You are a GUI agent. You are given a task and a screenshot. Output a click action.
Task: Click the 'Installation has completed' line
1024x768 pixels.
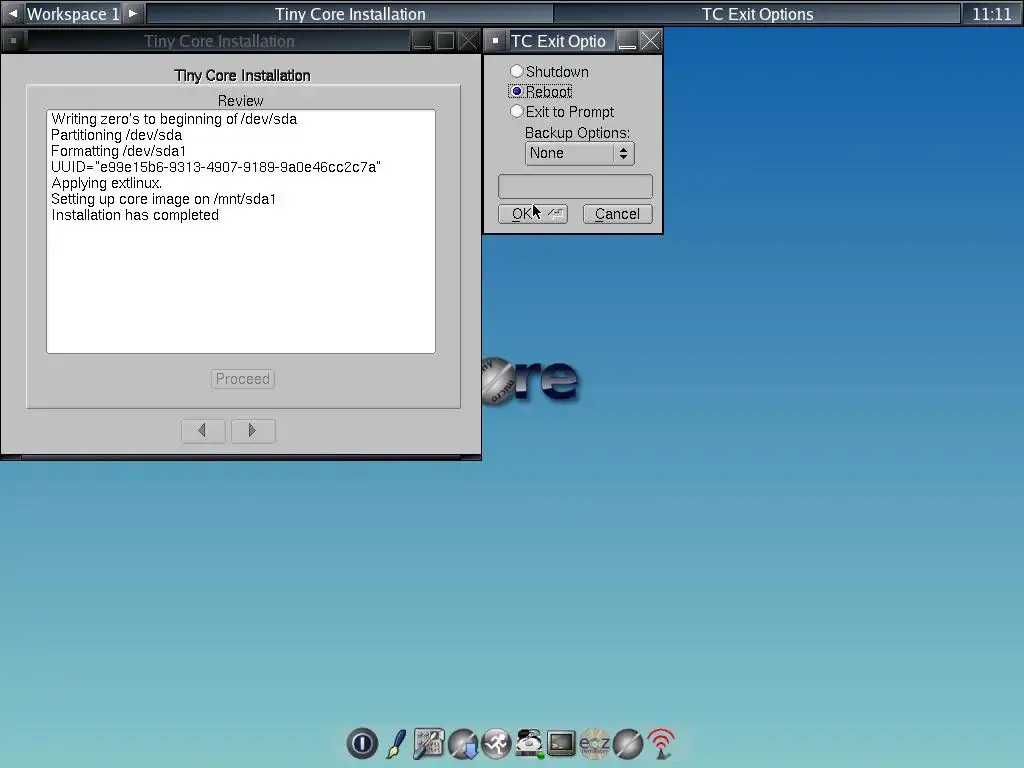pos(135,215)
